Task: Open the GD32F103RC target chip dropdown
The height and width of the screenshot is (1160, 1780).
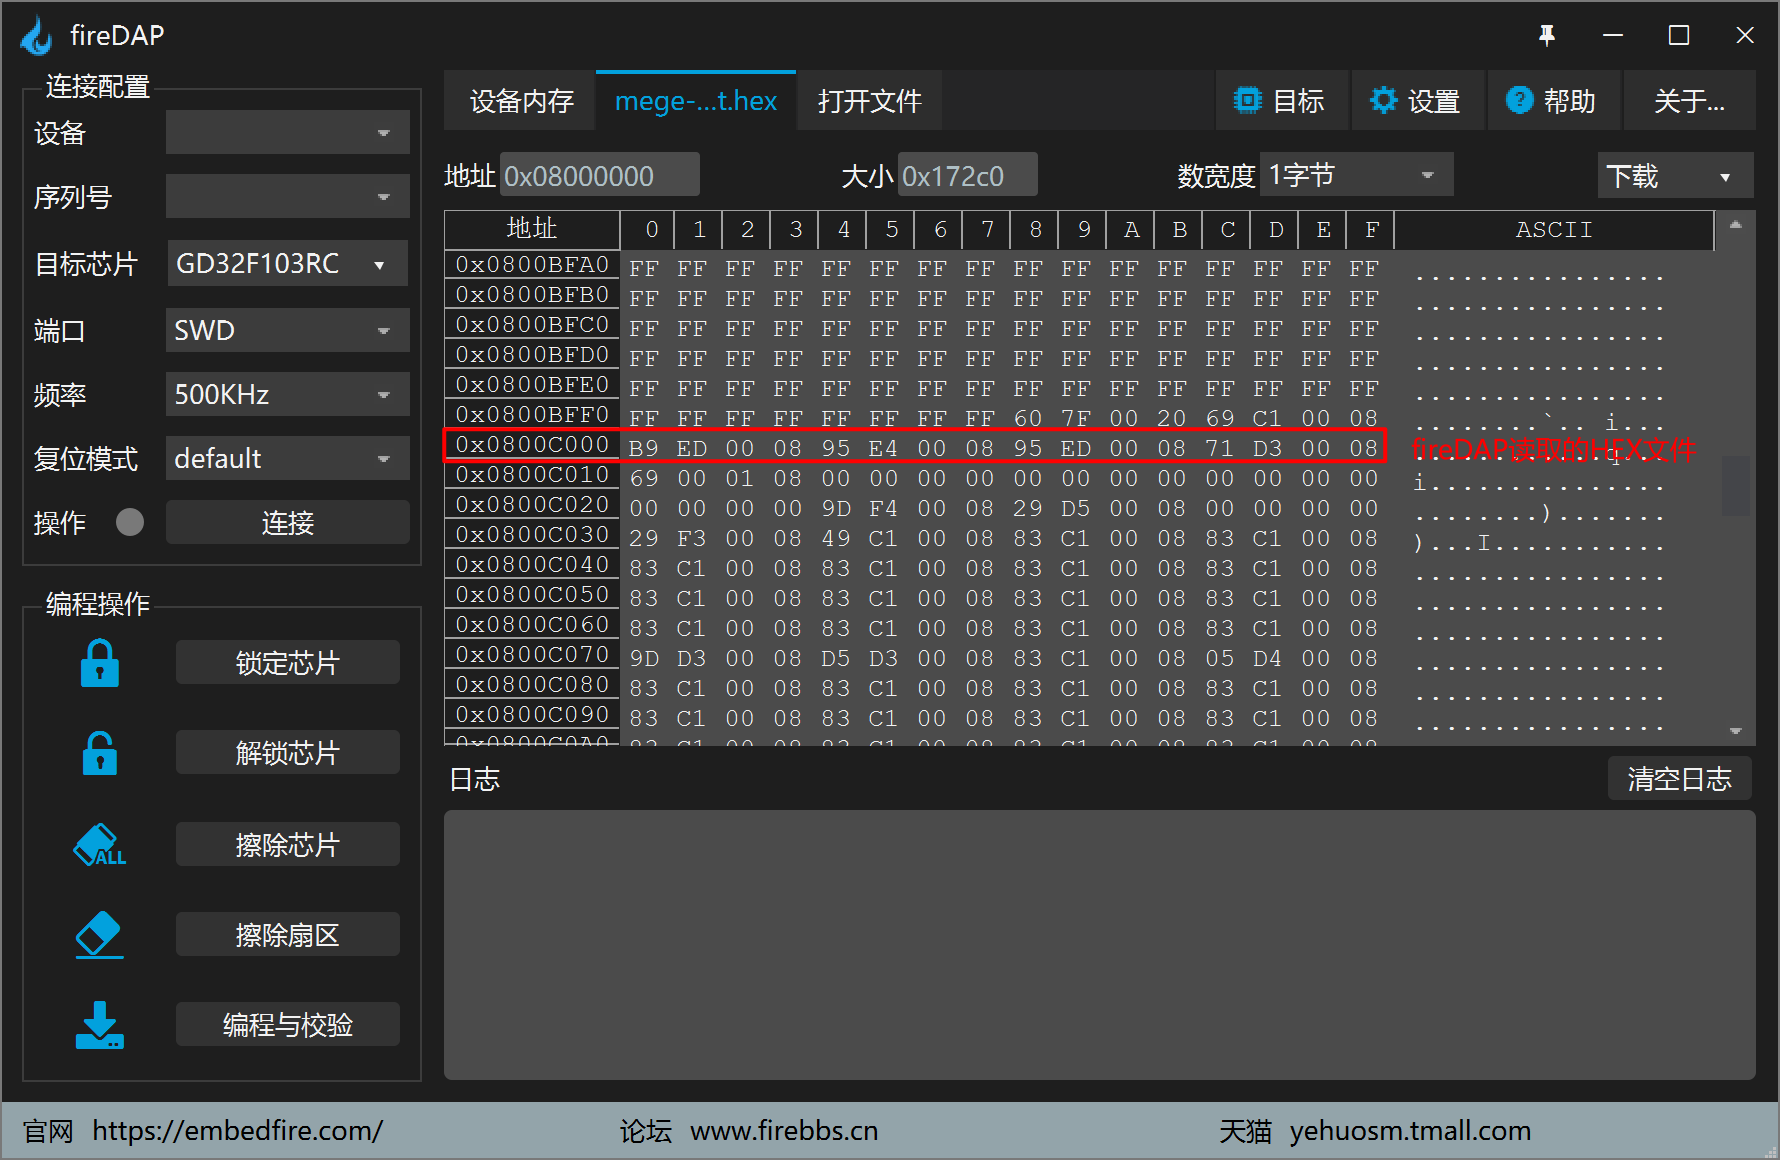Action: 288,264
